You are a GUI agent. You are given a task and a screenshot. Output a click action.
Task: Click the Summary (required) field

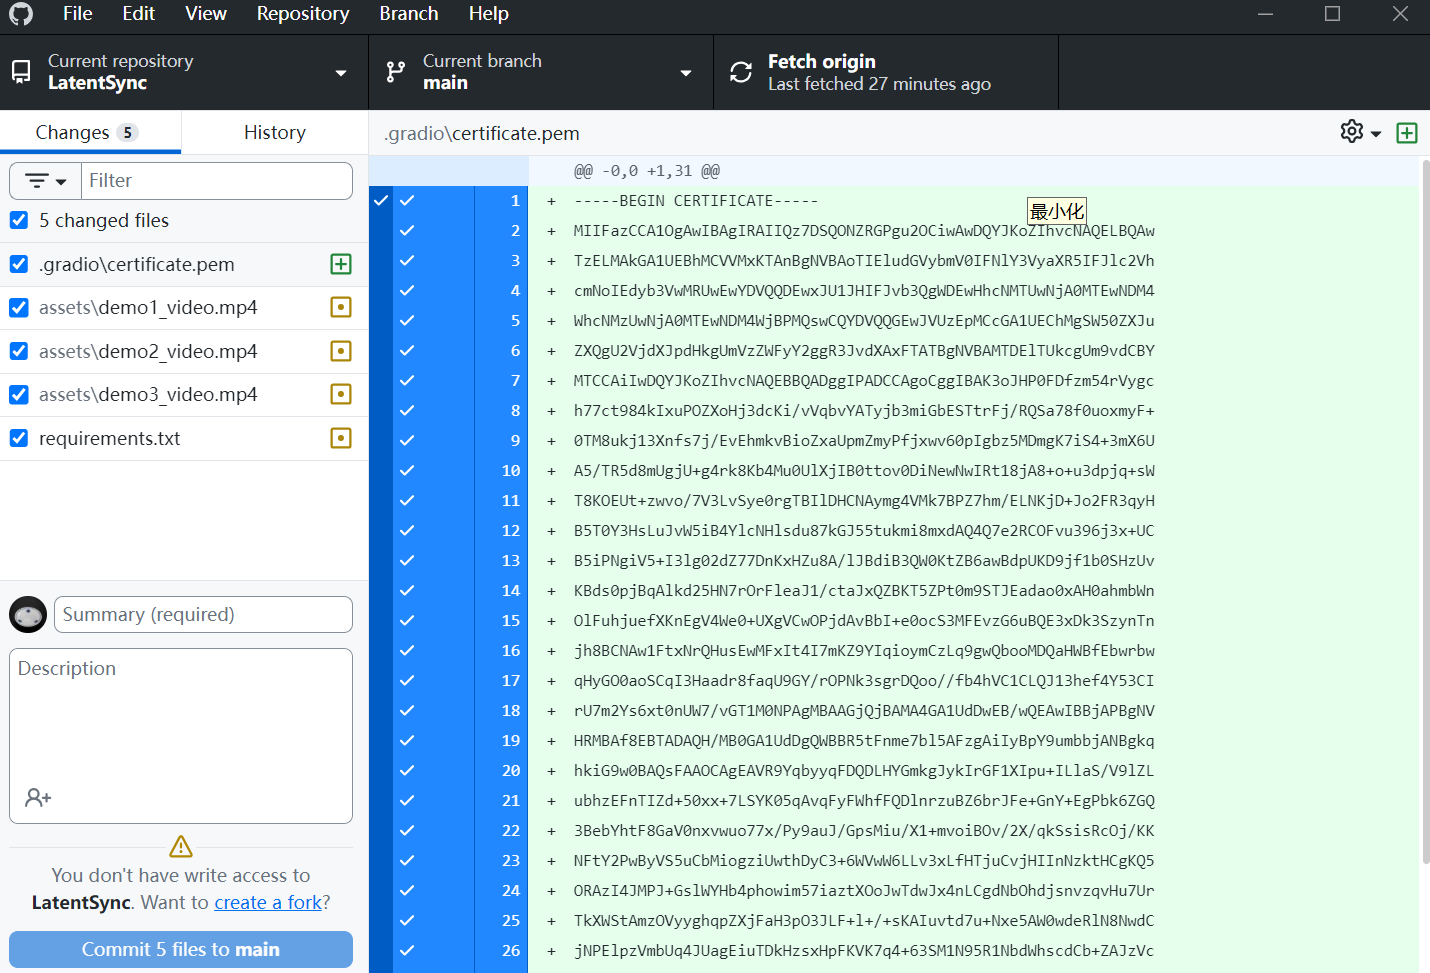pos(203,614)
